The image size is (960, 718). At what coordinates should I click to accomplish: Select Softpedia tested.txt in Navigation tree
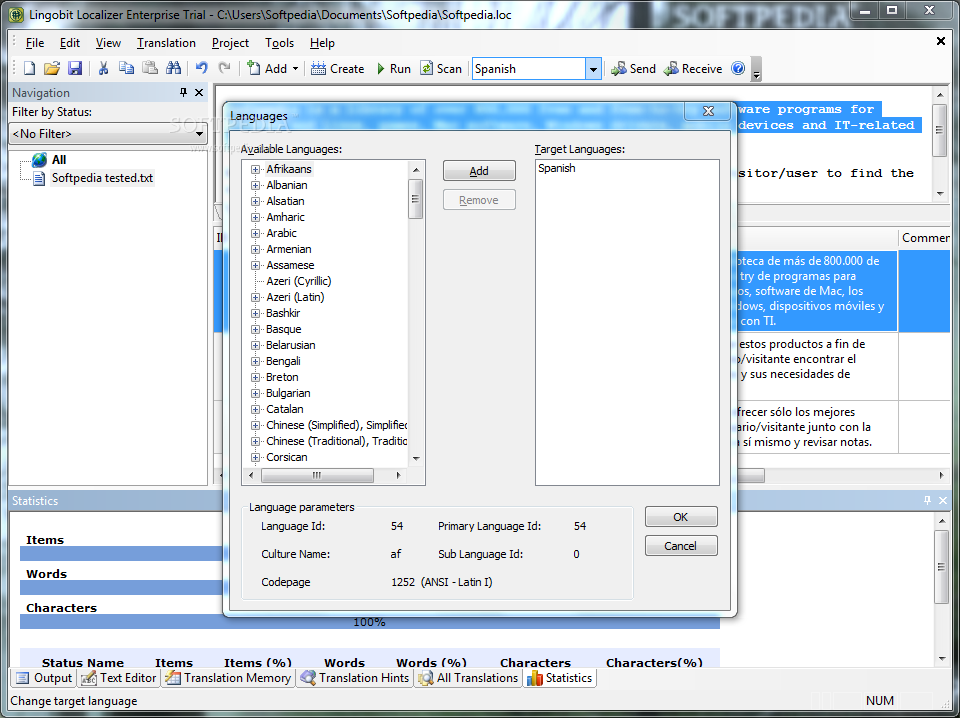coord(102,178)
